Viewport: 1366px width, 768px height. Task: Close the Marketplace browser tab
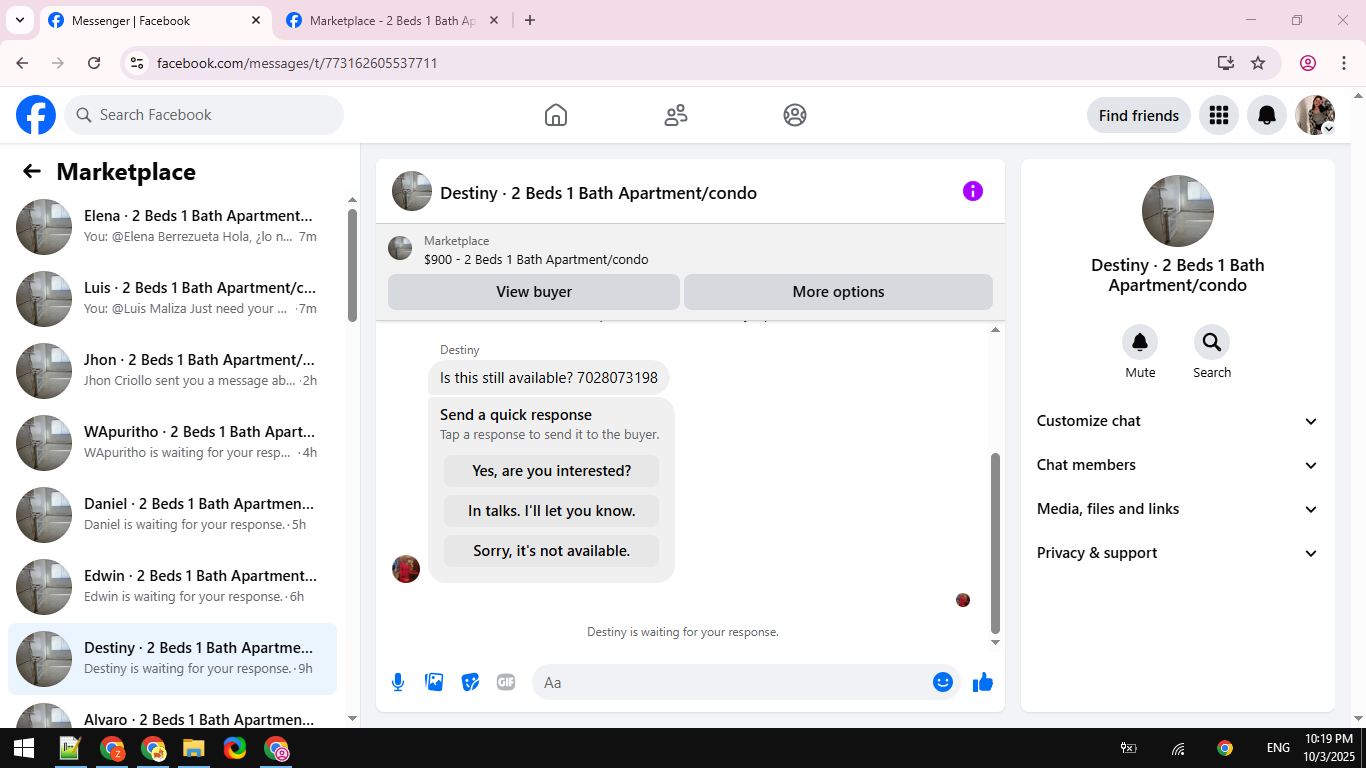click(493, 20)
